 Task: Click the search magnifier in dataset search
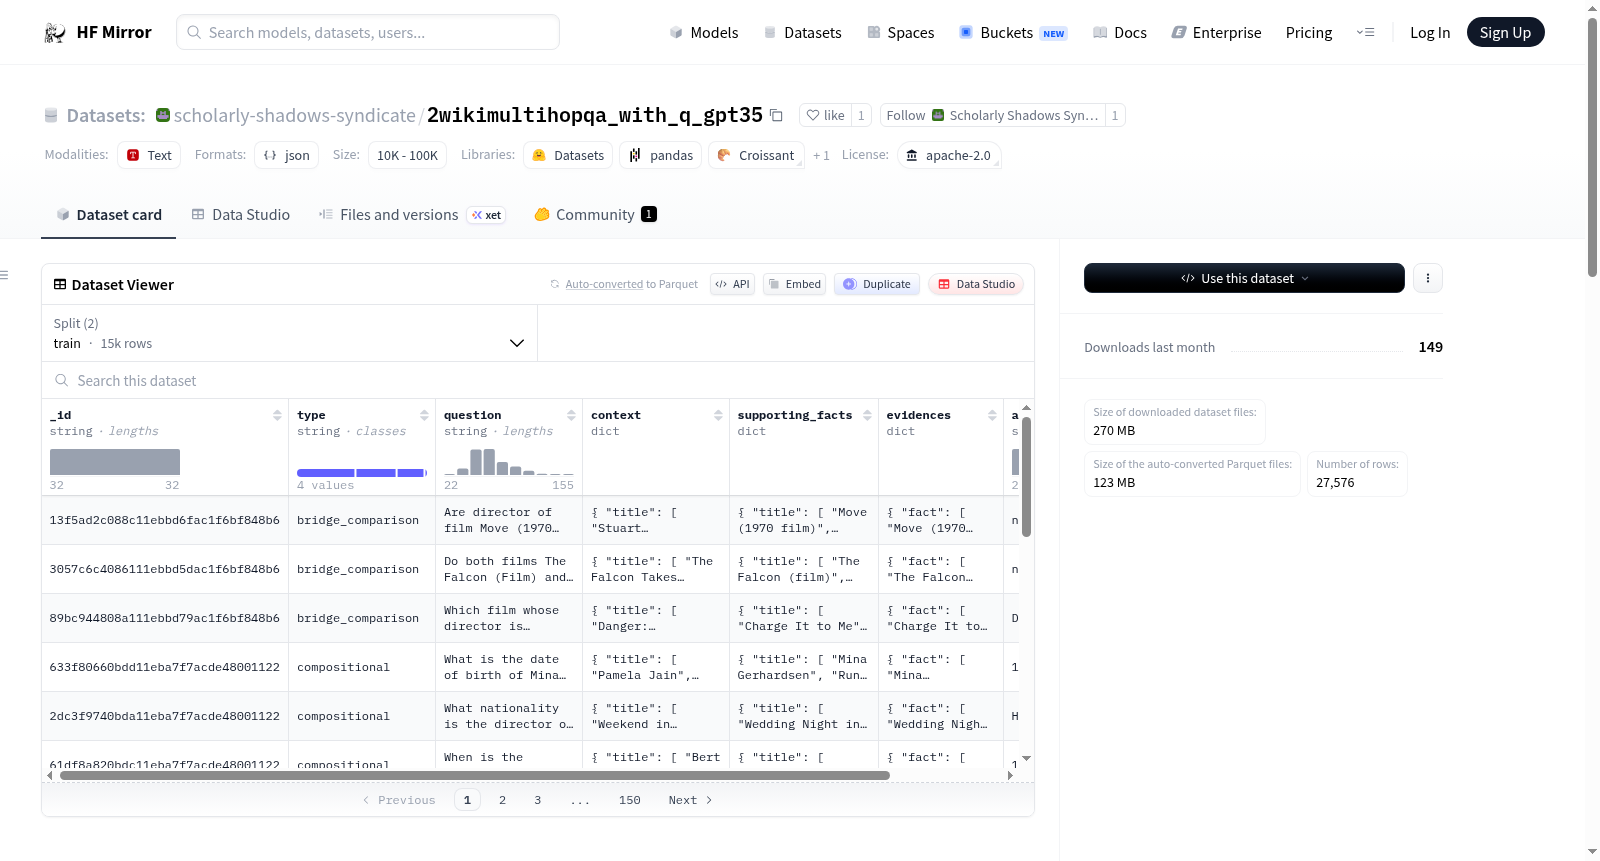point(62,380)
